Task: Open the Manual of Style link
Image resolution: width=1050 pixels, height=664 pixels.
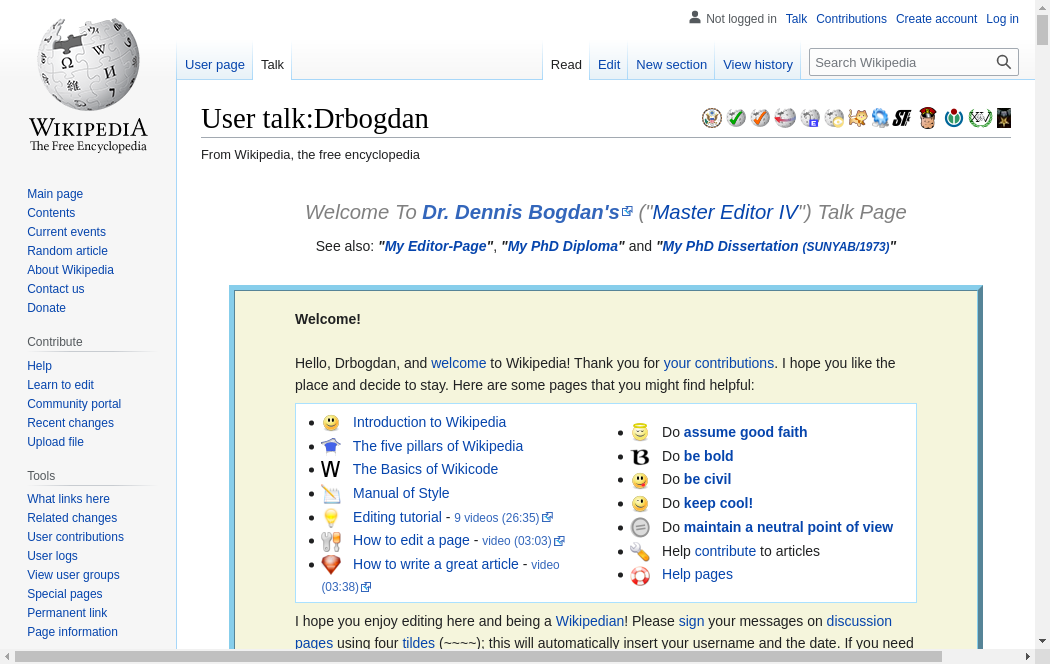Action: point(401,493)
